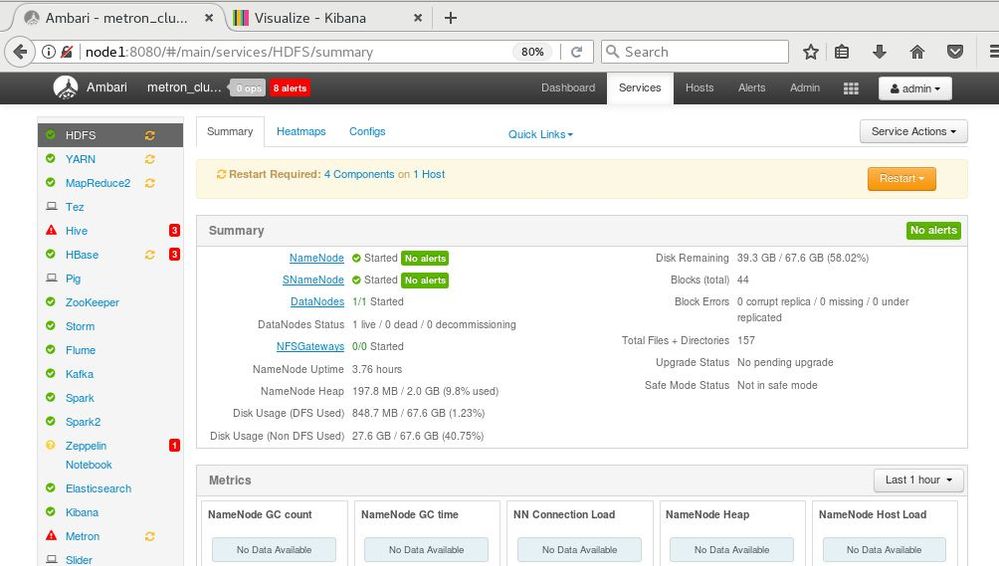Click the browser back arrow

[x=20, y=52]
